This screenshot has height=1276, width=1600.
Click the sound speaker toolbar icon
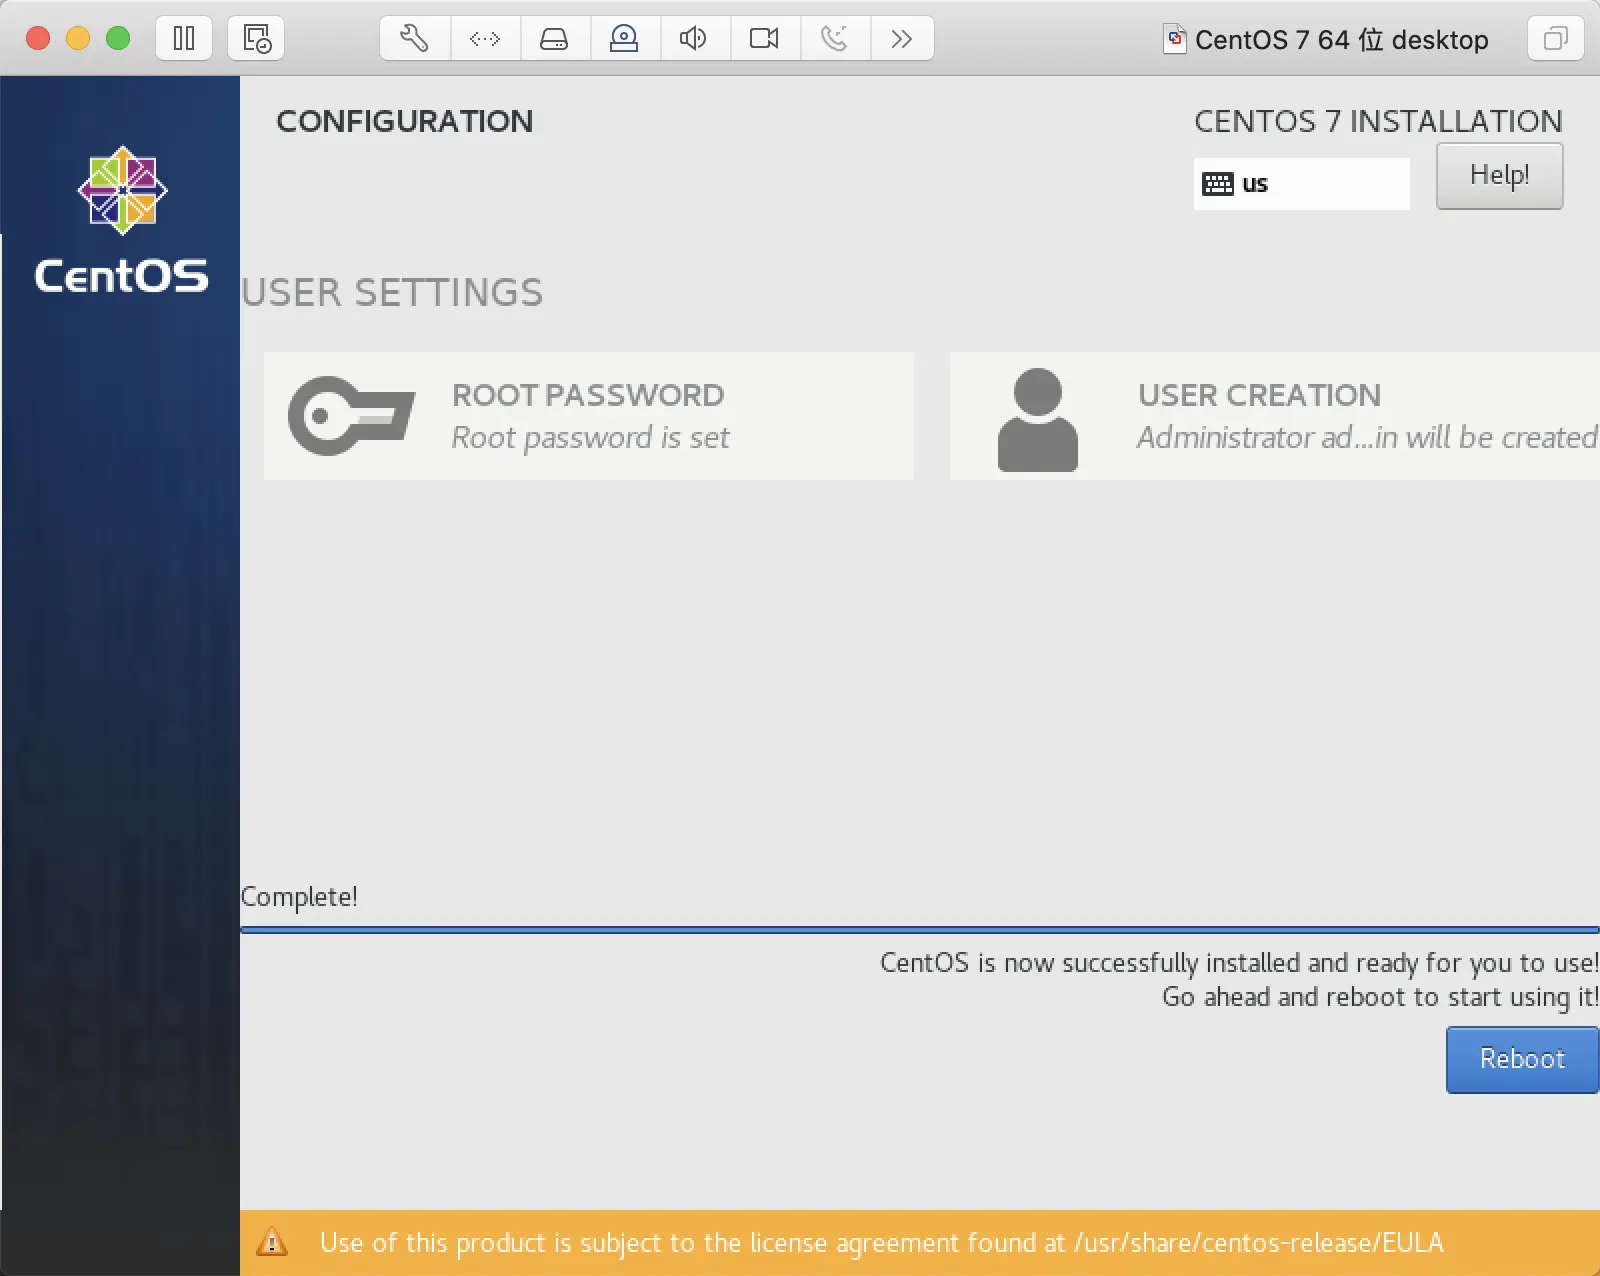(x=695, y=39)
